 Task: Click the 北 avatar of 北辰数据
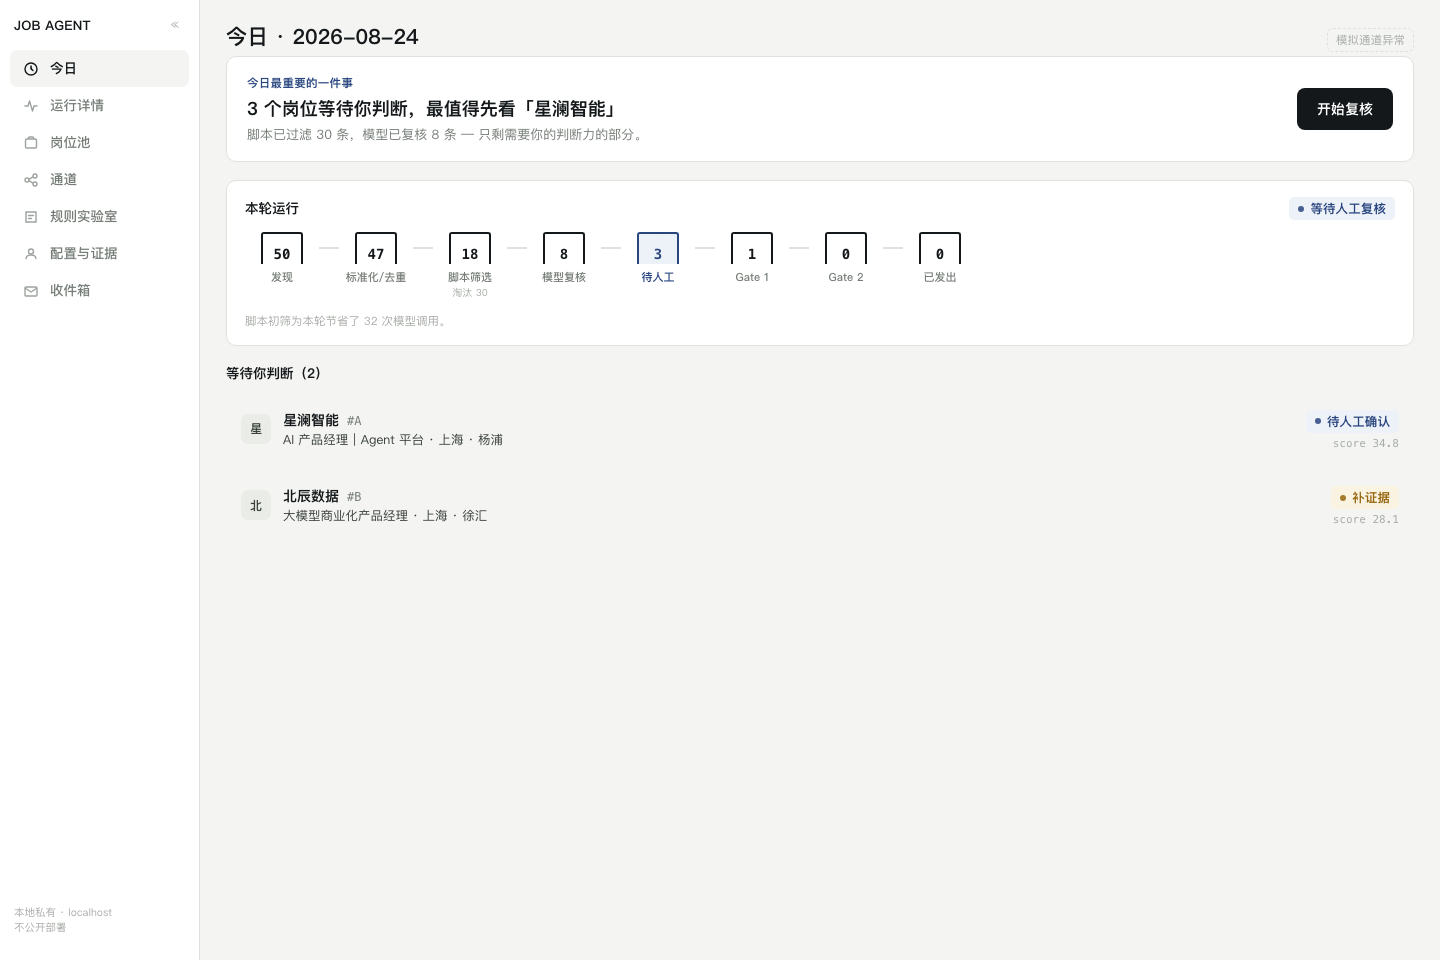pyautogui.click(x=256, y=505)
